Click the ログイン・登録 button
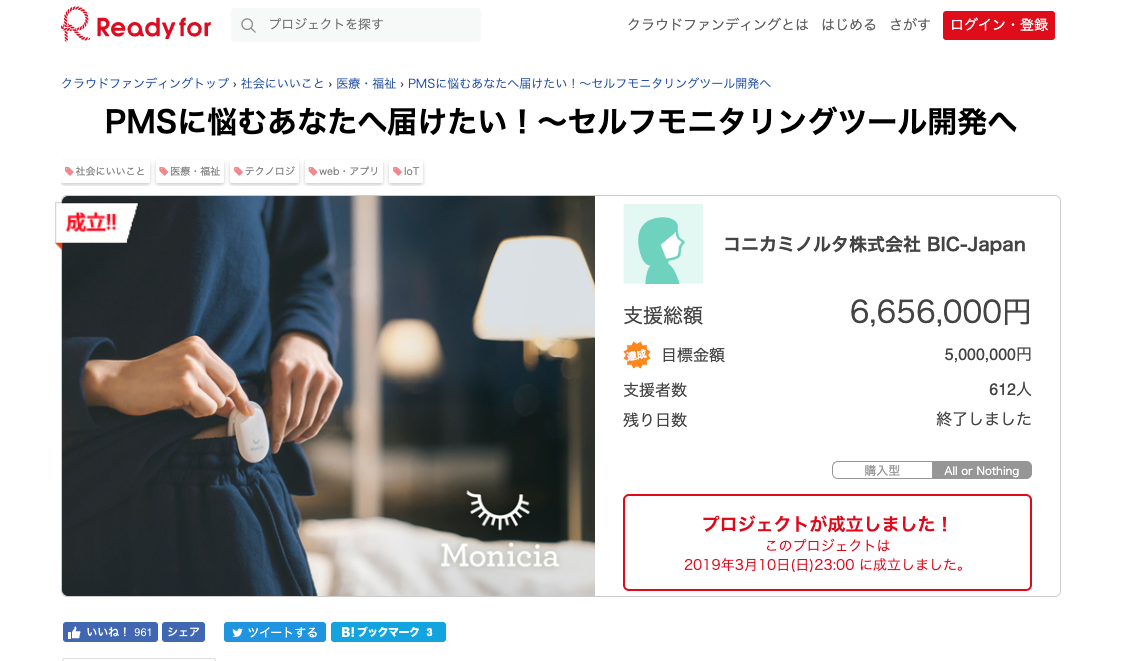The height and width of the screenshot is (661, 1132). coord(998,25)
